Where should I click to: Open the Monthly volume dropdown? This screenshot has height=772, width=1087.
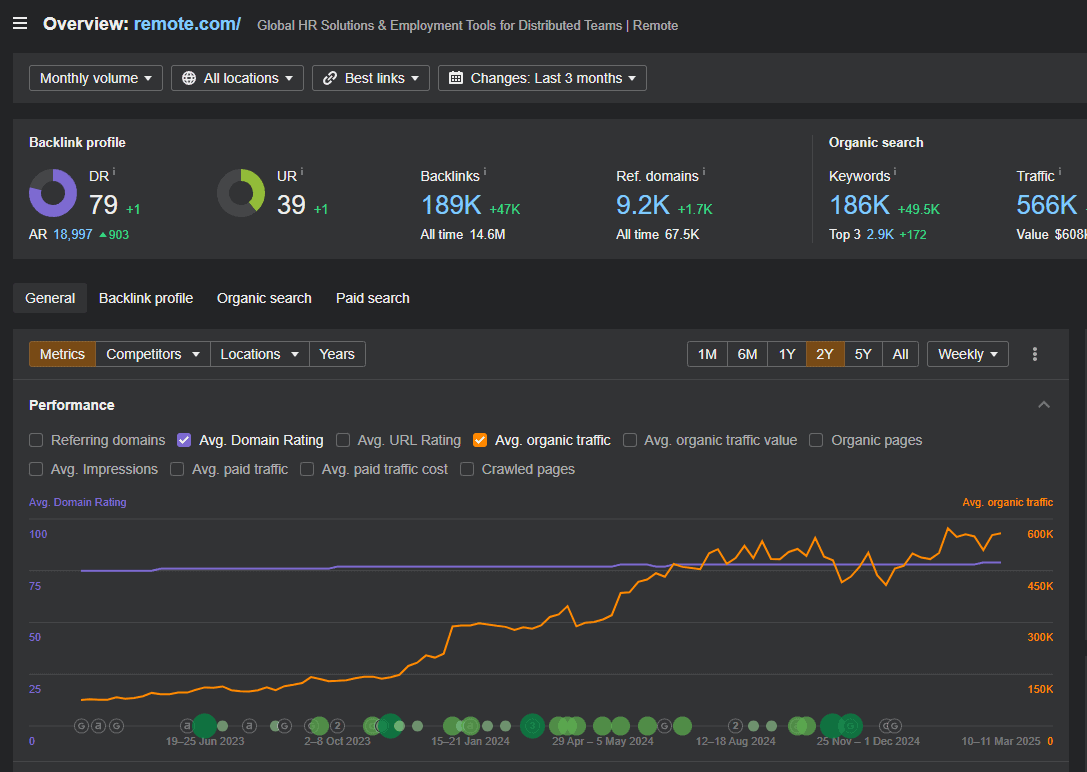pyautogui.click(x=96, y=78)
